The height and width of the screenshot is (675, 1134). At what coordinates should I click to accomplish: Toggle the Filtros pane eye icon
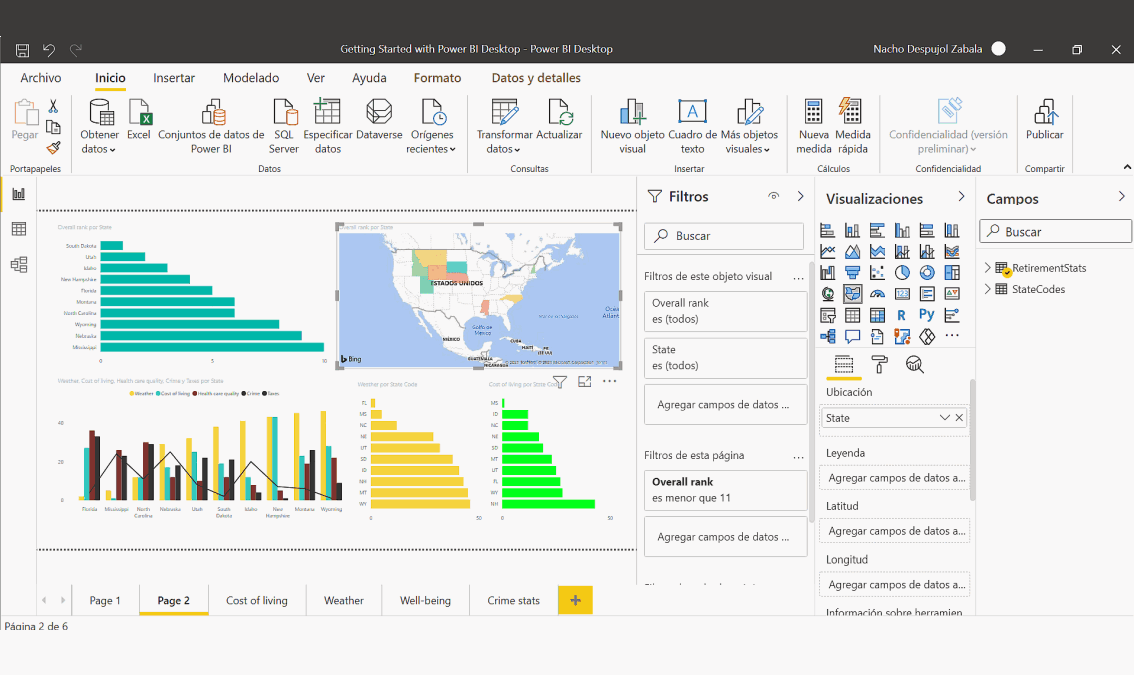point(773,197)
